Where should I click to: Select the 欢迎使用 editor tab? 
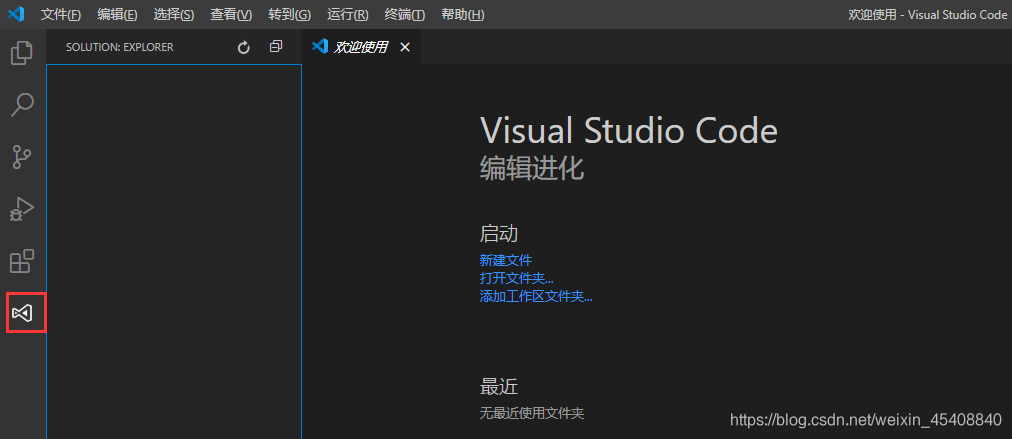tap(361, 46)
